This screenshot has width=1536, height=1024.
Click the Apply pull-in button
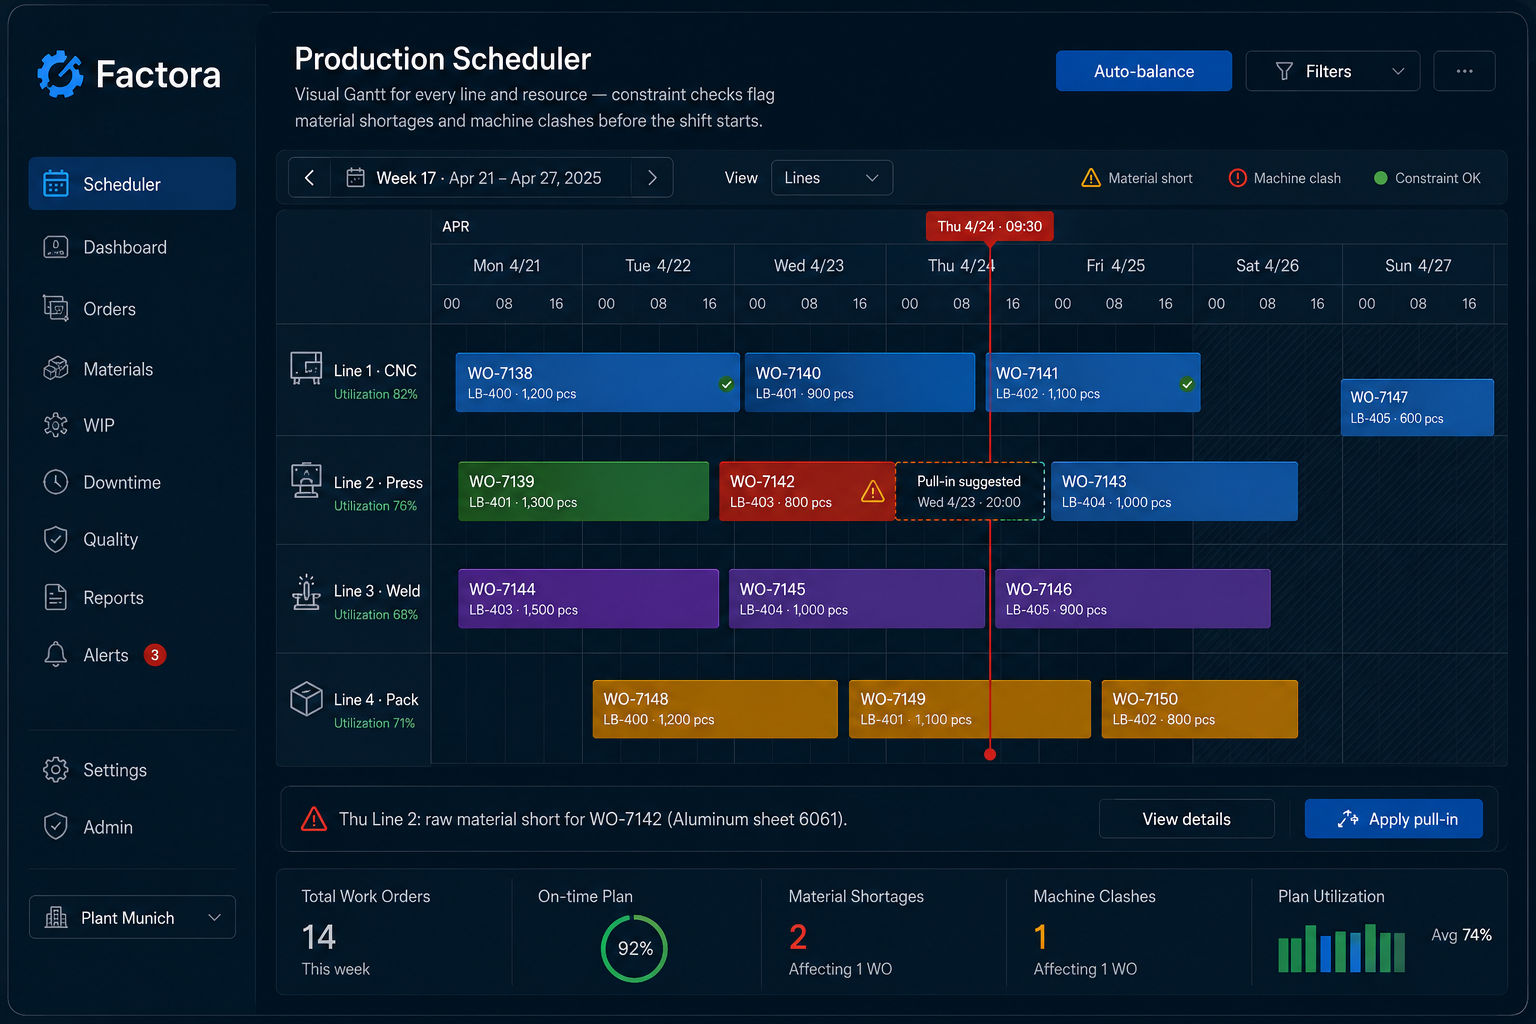[1394, 819]
